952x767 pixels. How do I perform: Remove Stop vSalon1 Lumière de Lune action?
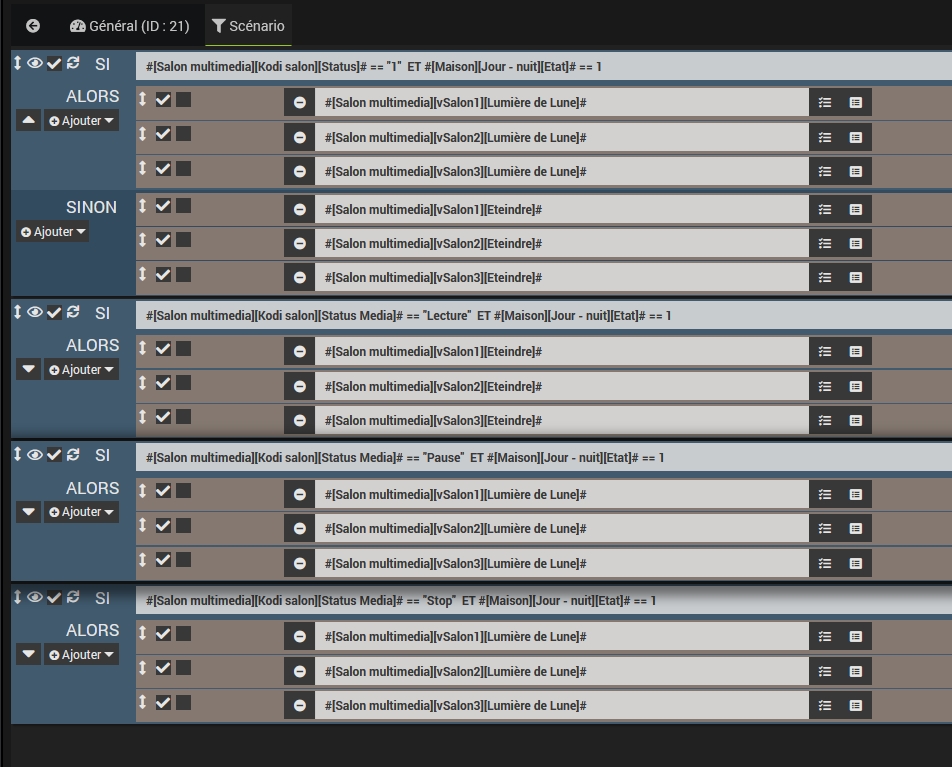299,636
